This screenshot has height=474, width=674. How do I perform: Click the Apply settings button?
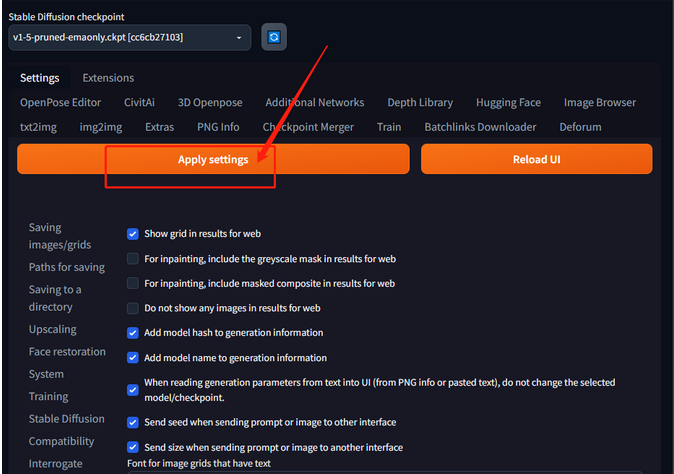coord(213,159)
